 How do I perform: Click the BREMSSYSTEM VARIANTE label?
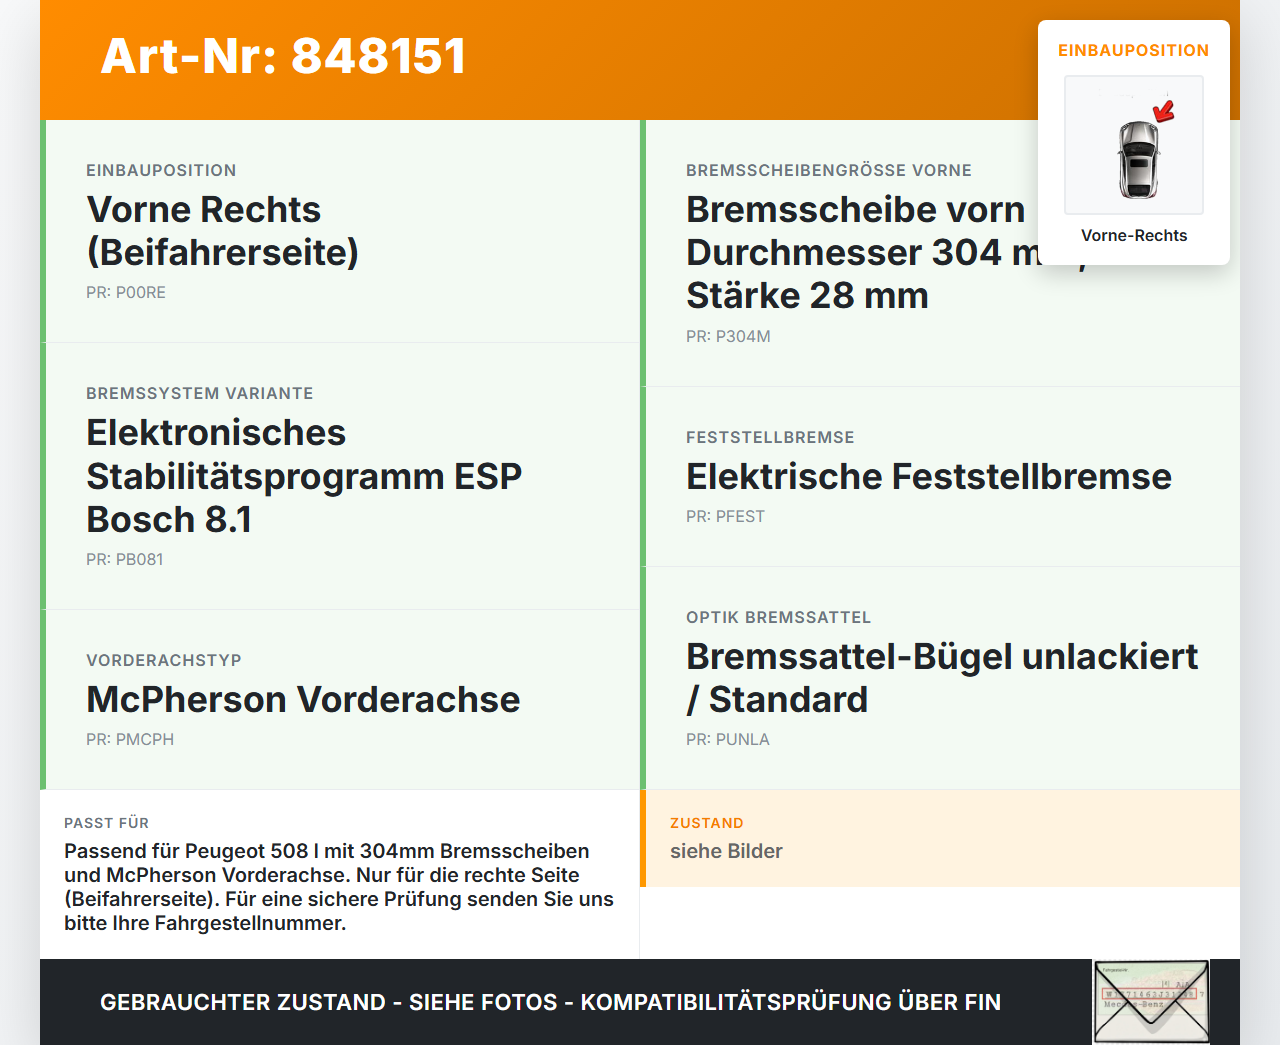[x=200, y=393]
